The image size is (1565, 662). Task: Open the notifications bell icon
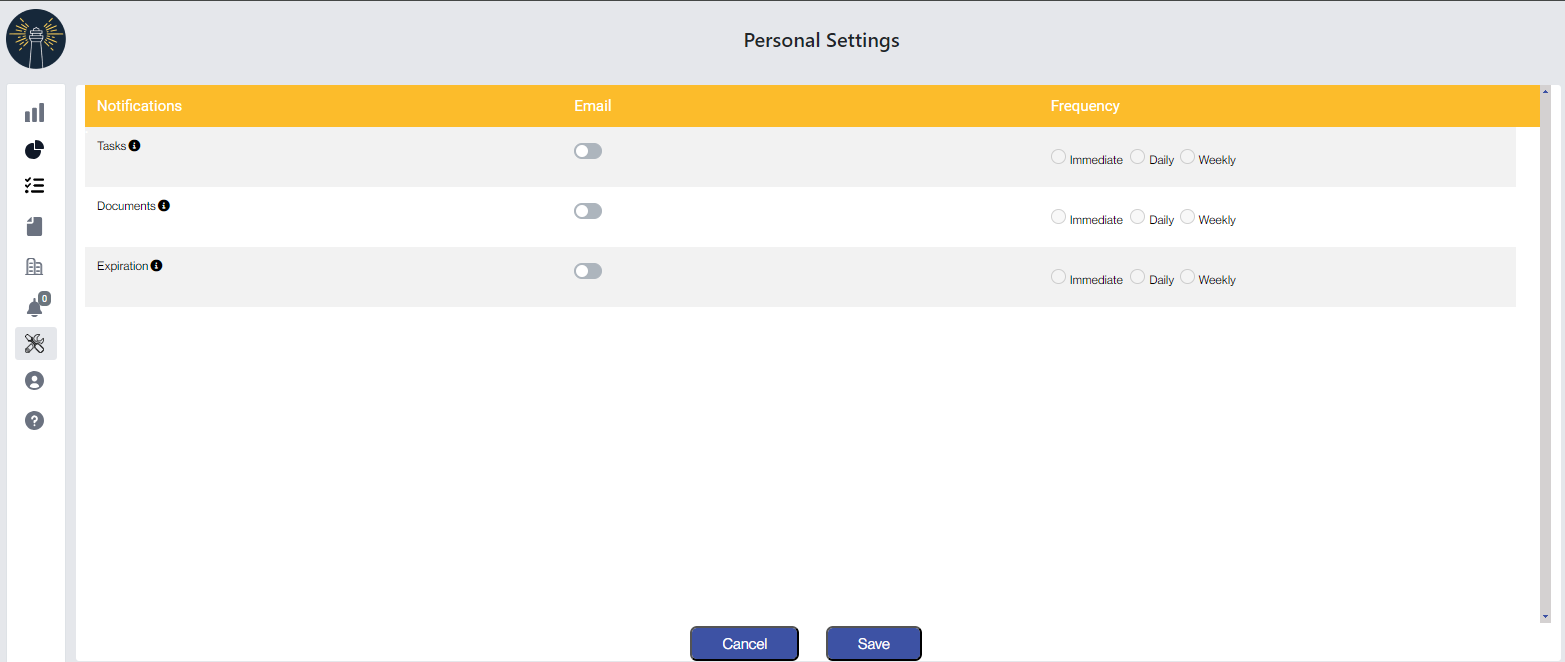click(x=35, y=307)
